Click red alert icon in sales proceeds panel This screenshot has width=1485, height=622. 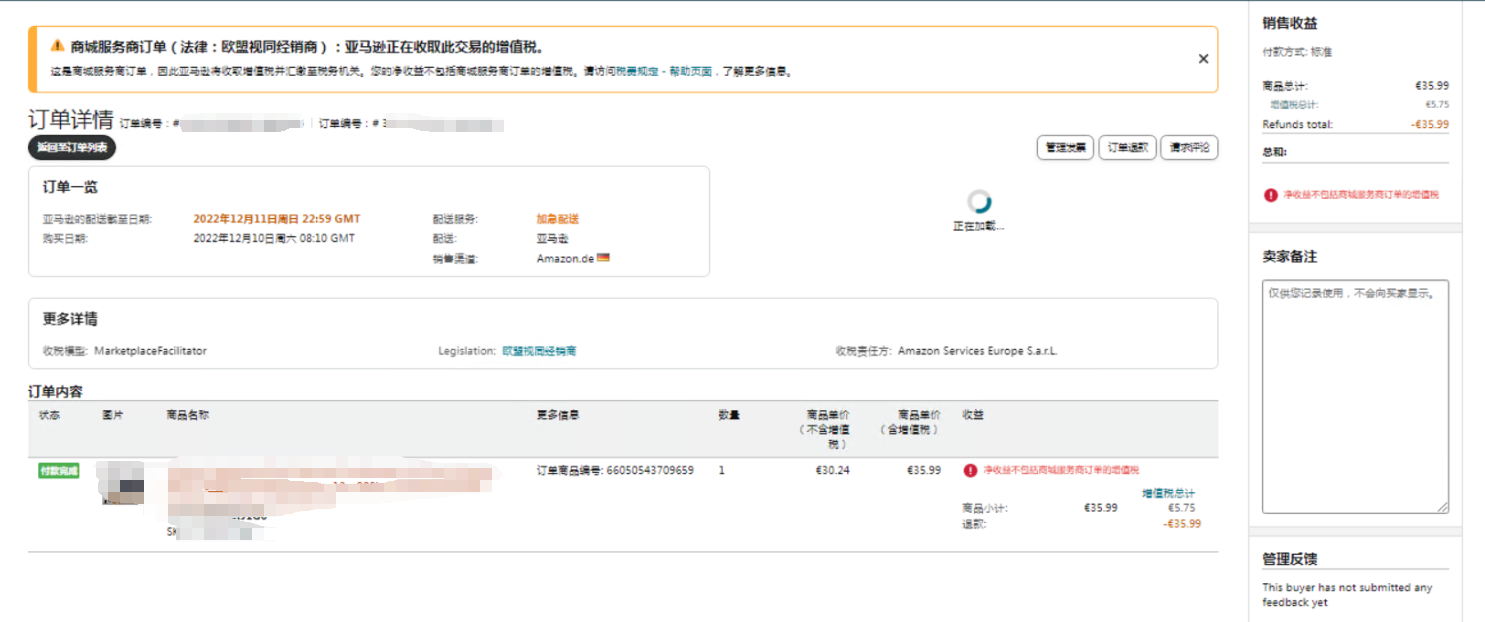click(1270, 195)
